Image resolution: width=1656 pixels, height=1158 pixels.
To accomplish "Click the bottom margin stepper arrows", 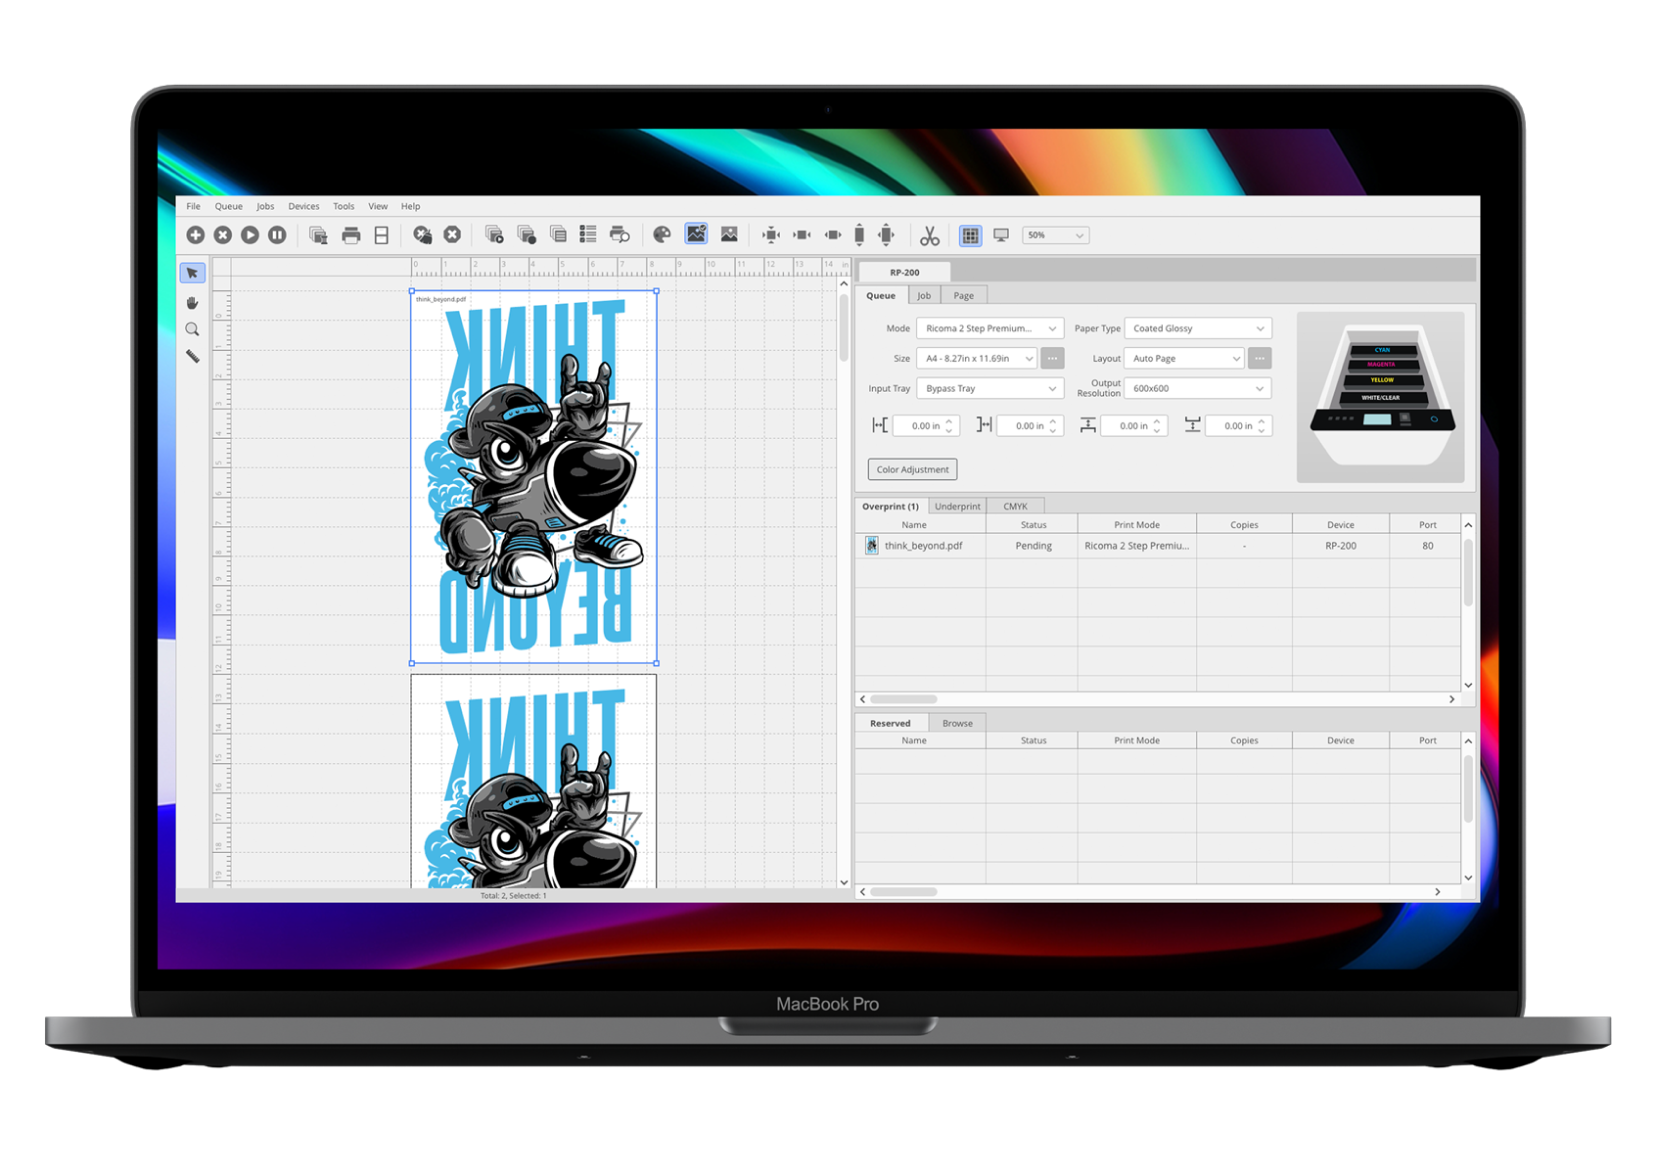I will tap(1262, 426).
